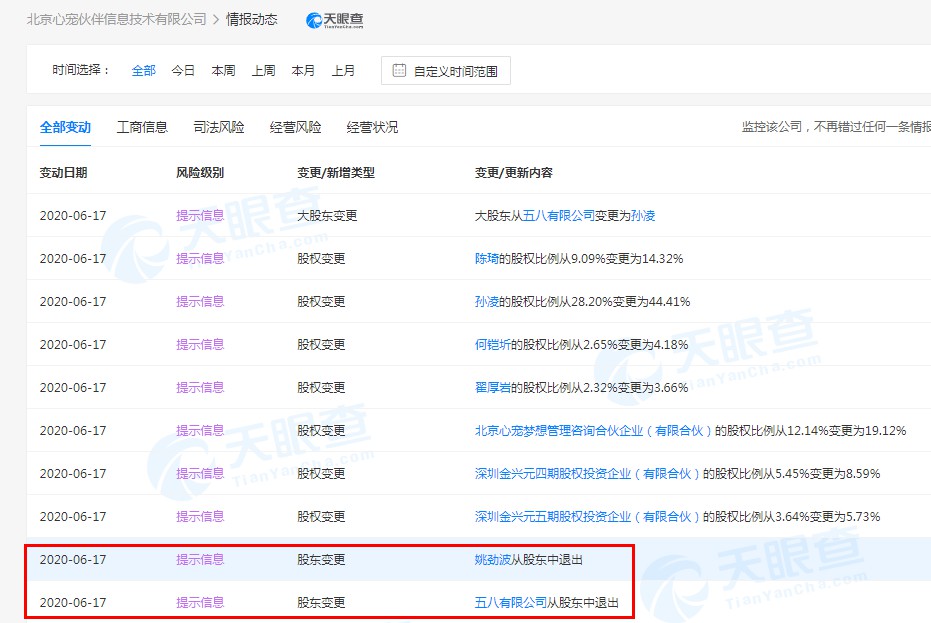Click 股东变更 cell in last row
931x623 pixels.
pos(321,603)
